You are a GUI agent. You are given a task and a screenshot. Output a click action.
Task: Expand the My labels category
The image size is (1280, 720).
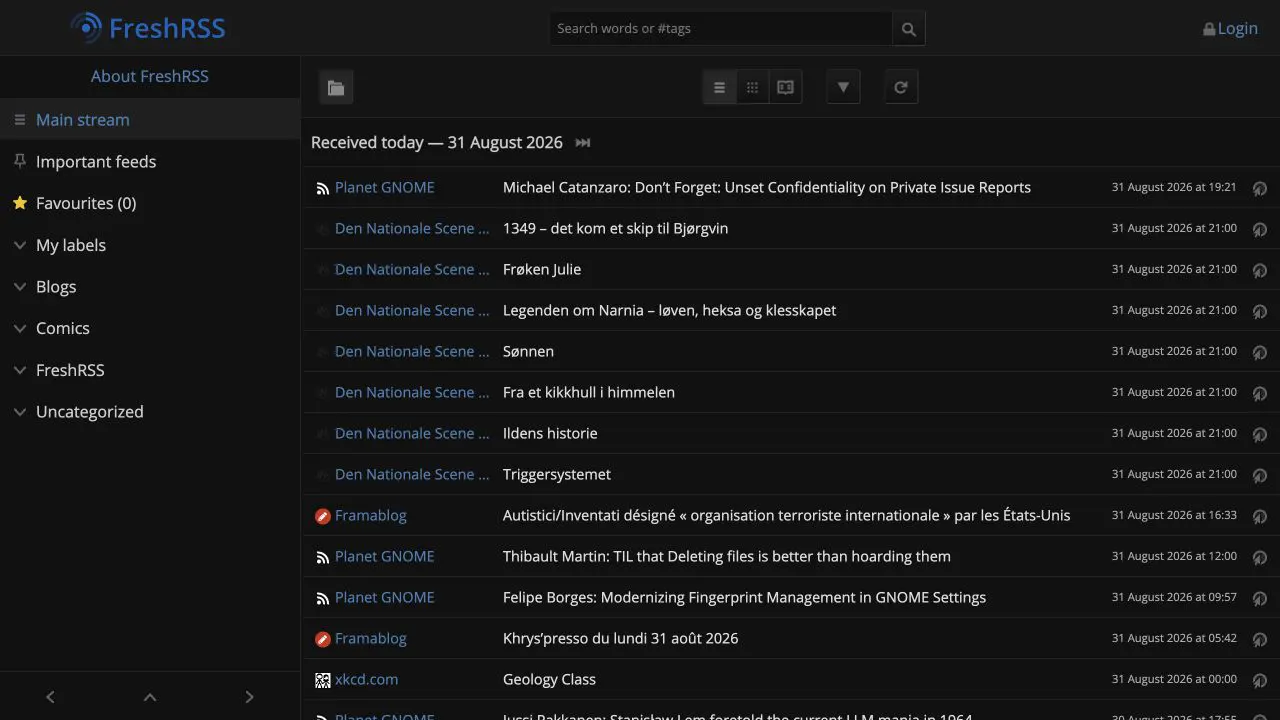[20, 245]
